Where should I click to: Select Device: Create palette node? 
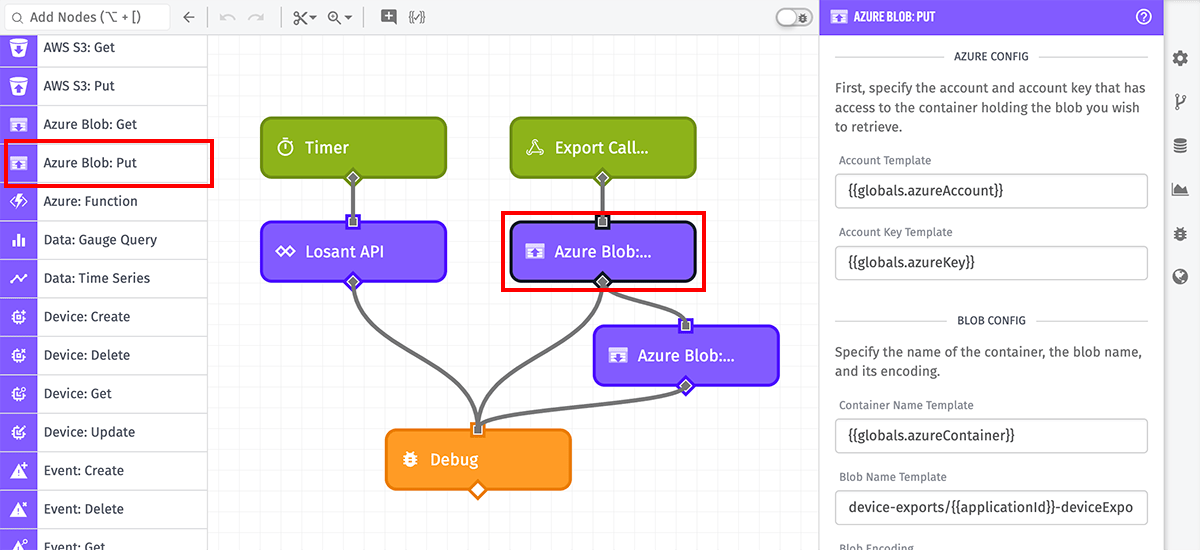click(x=103, y=317)
